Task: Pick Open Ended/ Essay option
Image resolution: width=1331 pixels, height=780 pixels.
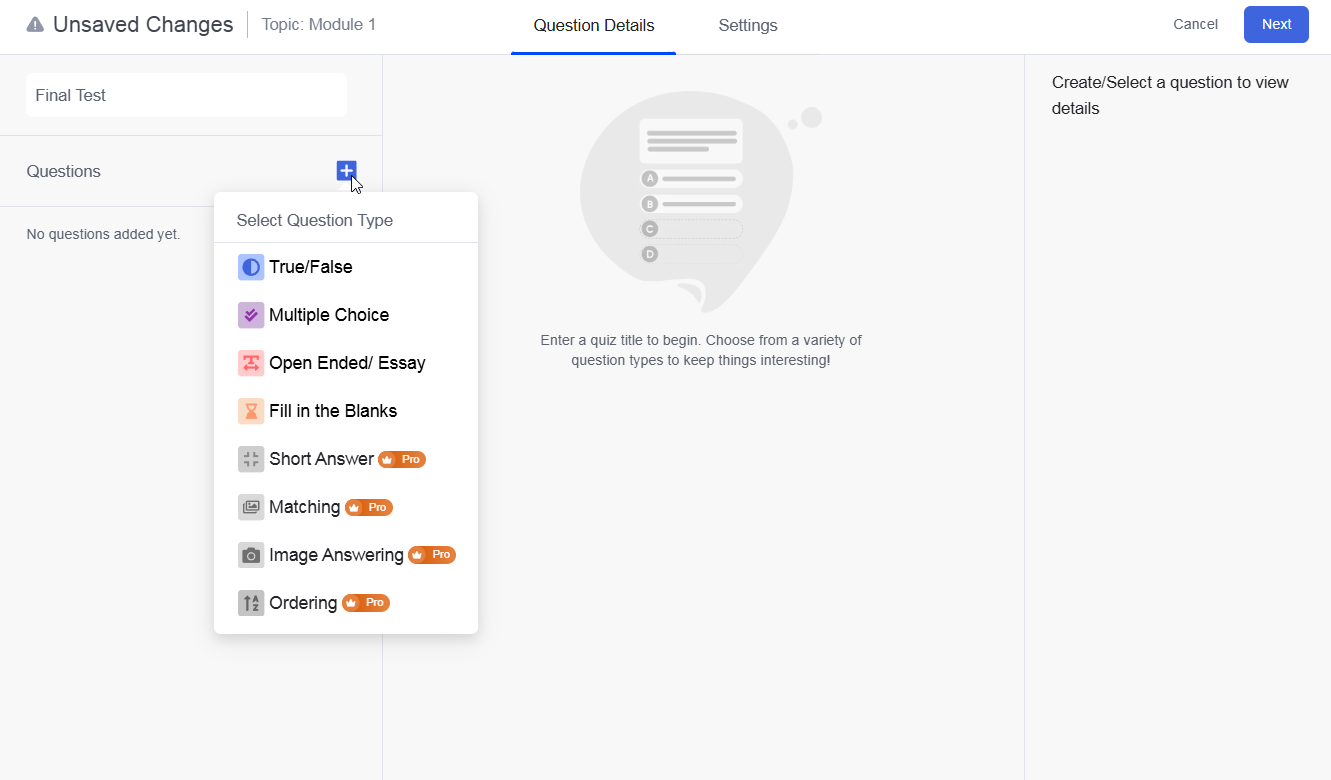Action: [x=347, y=363]
